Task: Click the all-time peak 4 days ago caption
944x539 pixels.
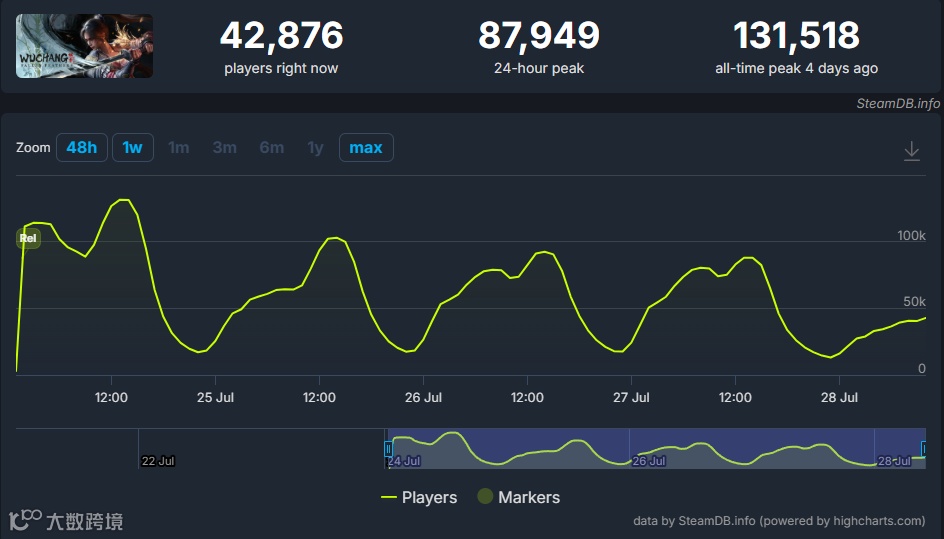Action: [796, 69]
